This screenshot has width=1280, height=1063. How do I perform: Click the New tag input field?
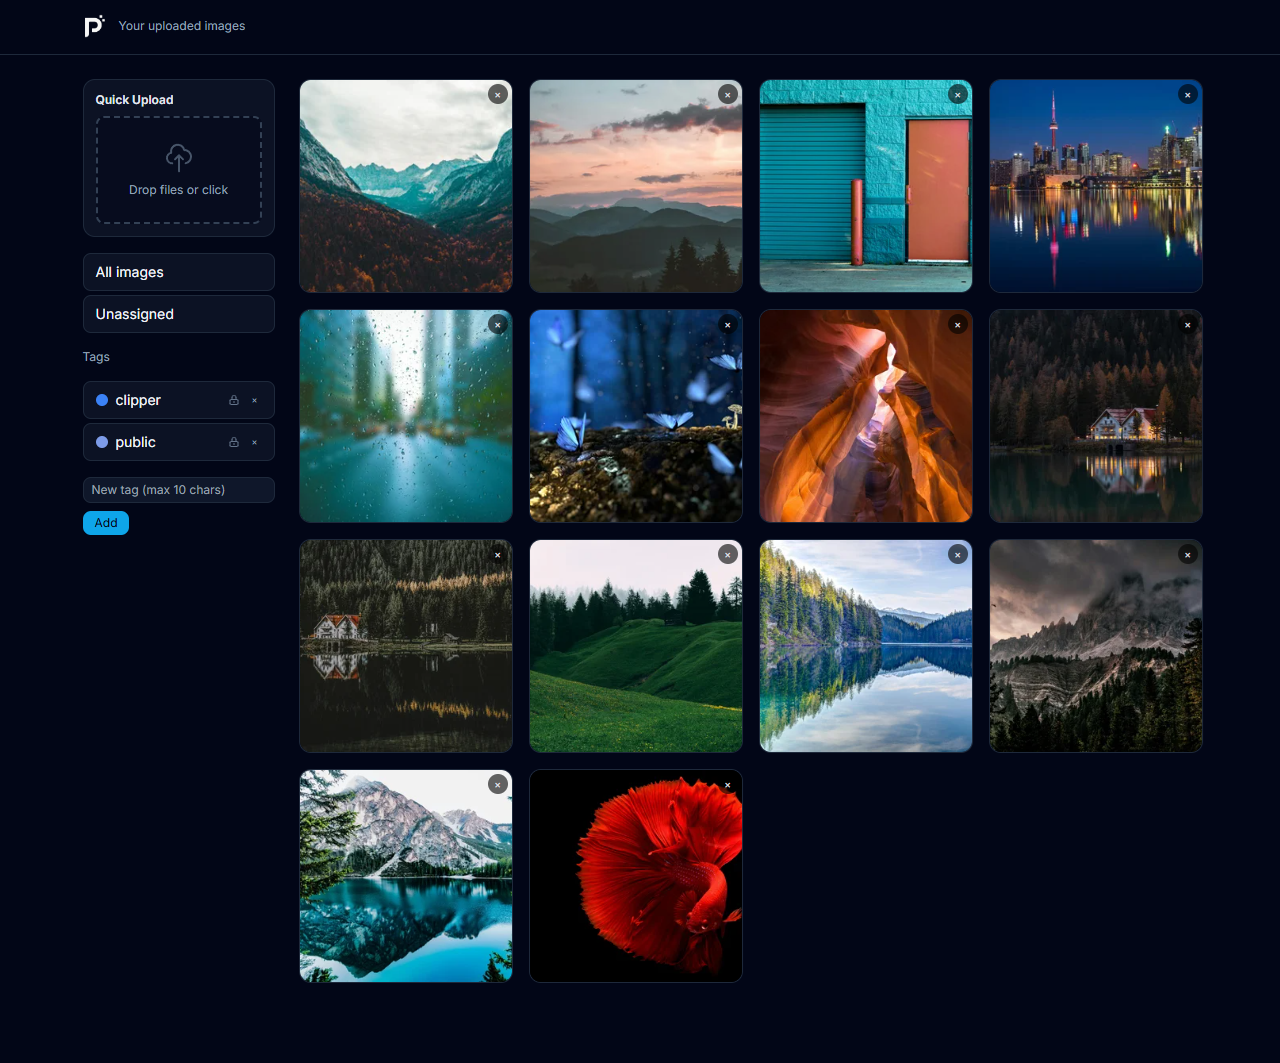[x=178, y=490]
